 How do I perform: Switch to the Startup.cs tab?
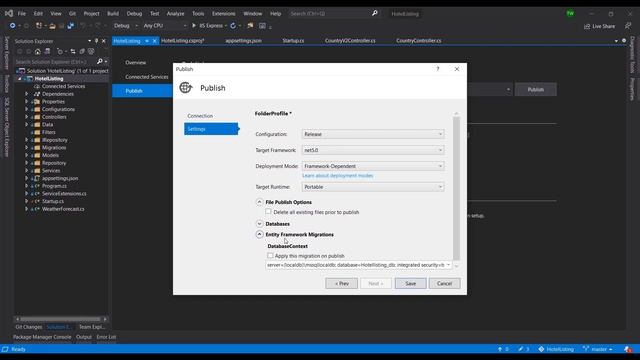293,41
